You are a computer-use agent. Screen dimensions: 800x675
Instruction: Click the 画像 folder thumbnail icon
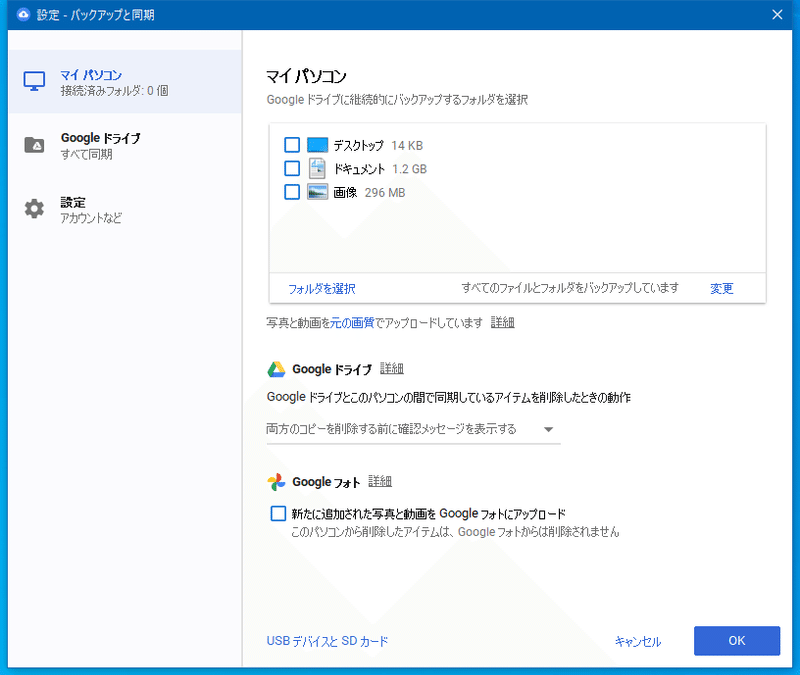317,192
